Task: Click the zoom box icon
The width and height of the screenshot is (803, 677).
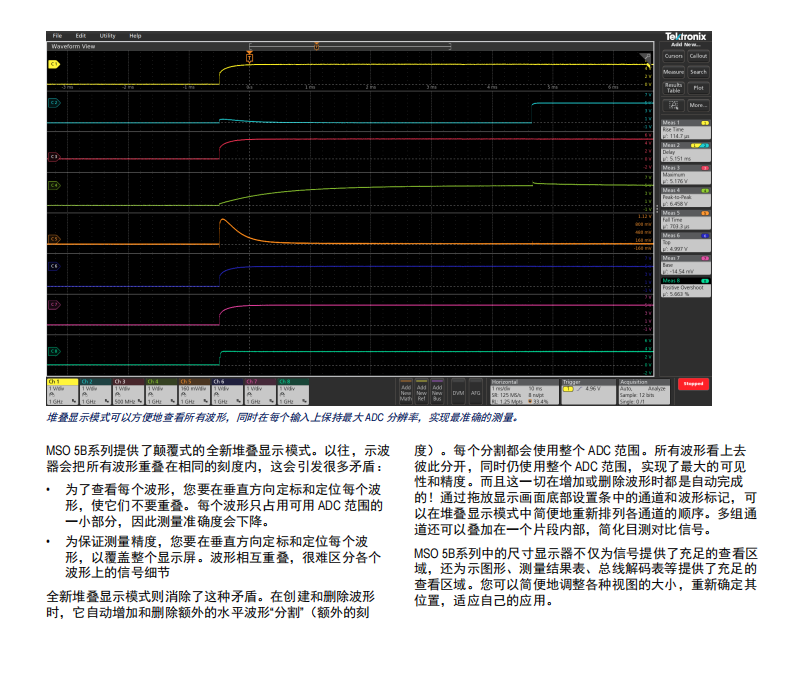Action: pyautogui.click(x=673, y=105)
